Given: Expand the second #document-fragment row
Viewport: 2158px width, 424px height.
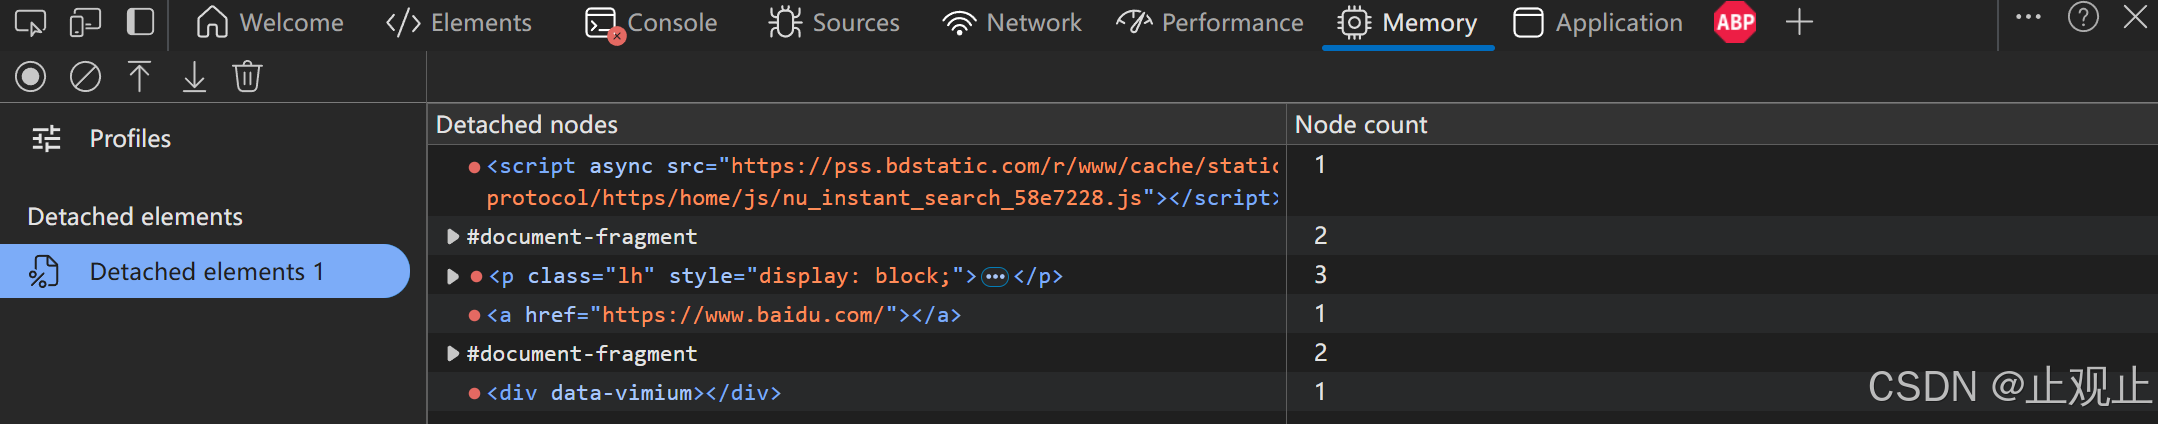Looking at the screenshot, I should [452, 353].
